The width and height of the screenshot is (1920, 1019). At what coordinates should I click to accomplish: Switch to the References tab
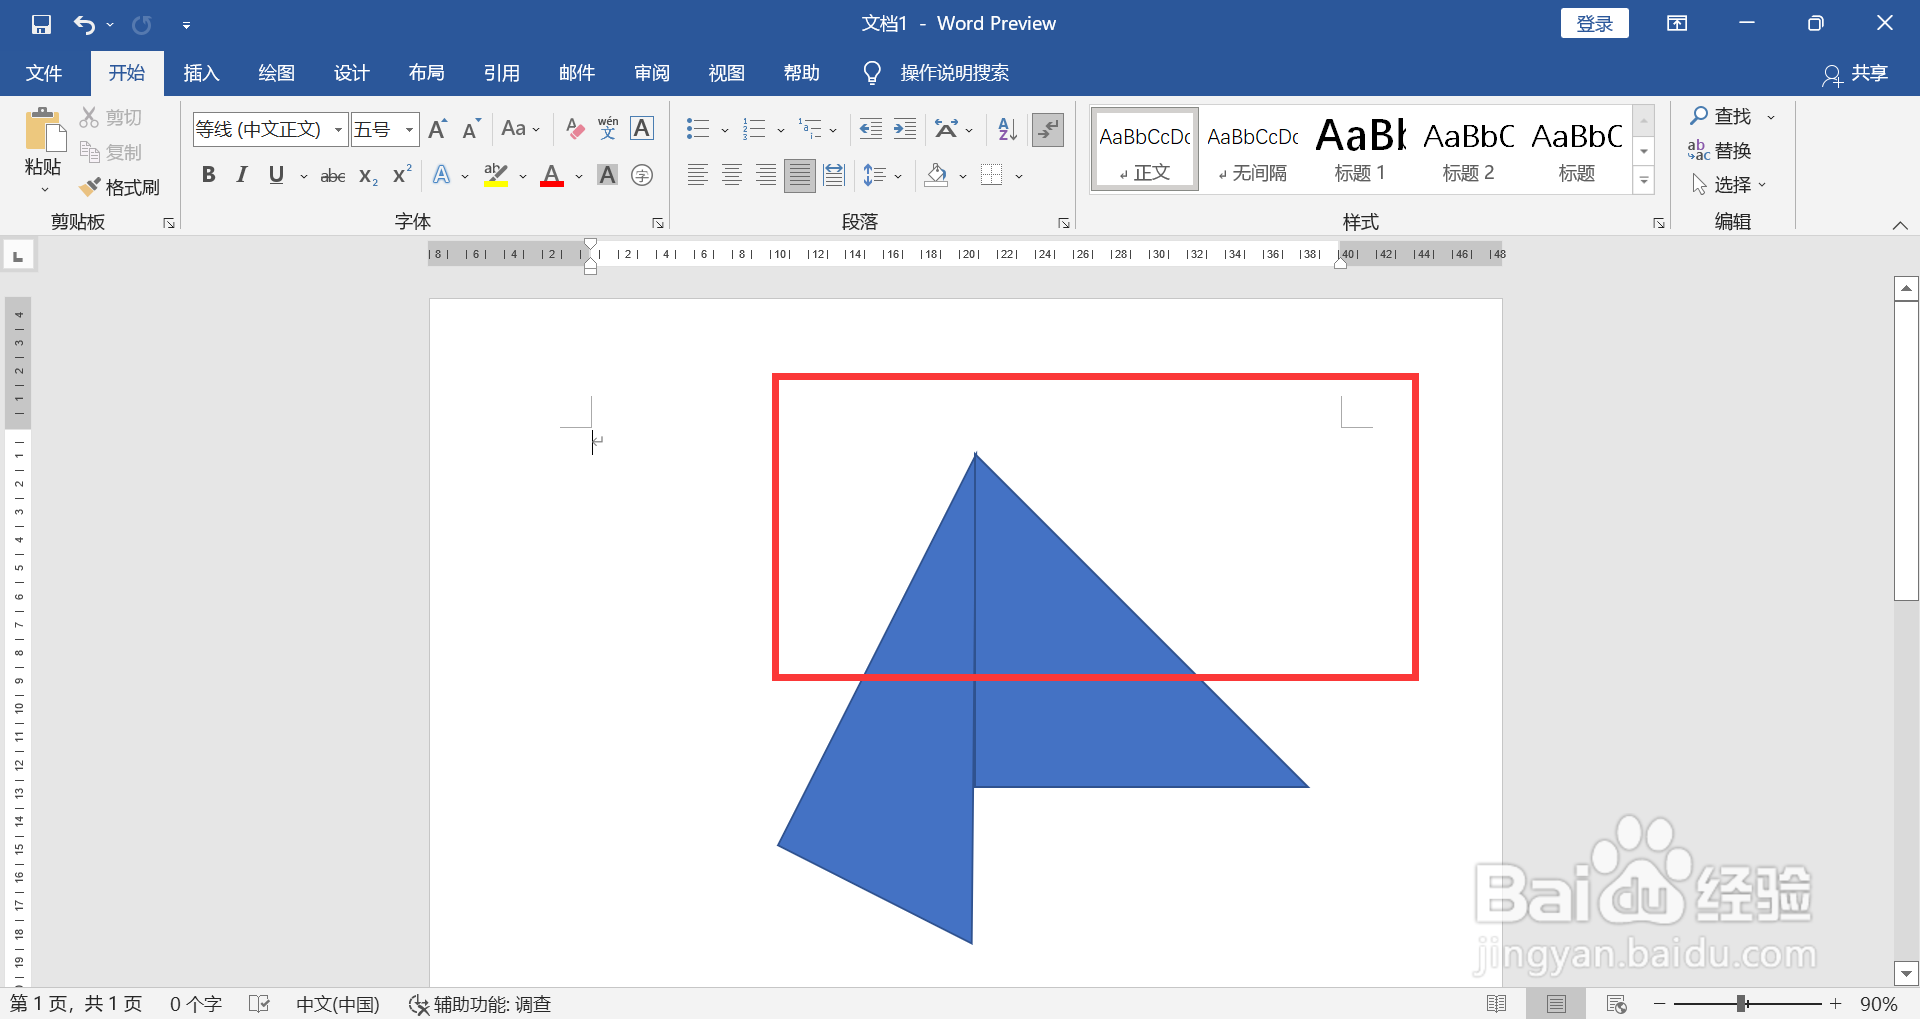tap(501, 73)
